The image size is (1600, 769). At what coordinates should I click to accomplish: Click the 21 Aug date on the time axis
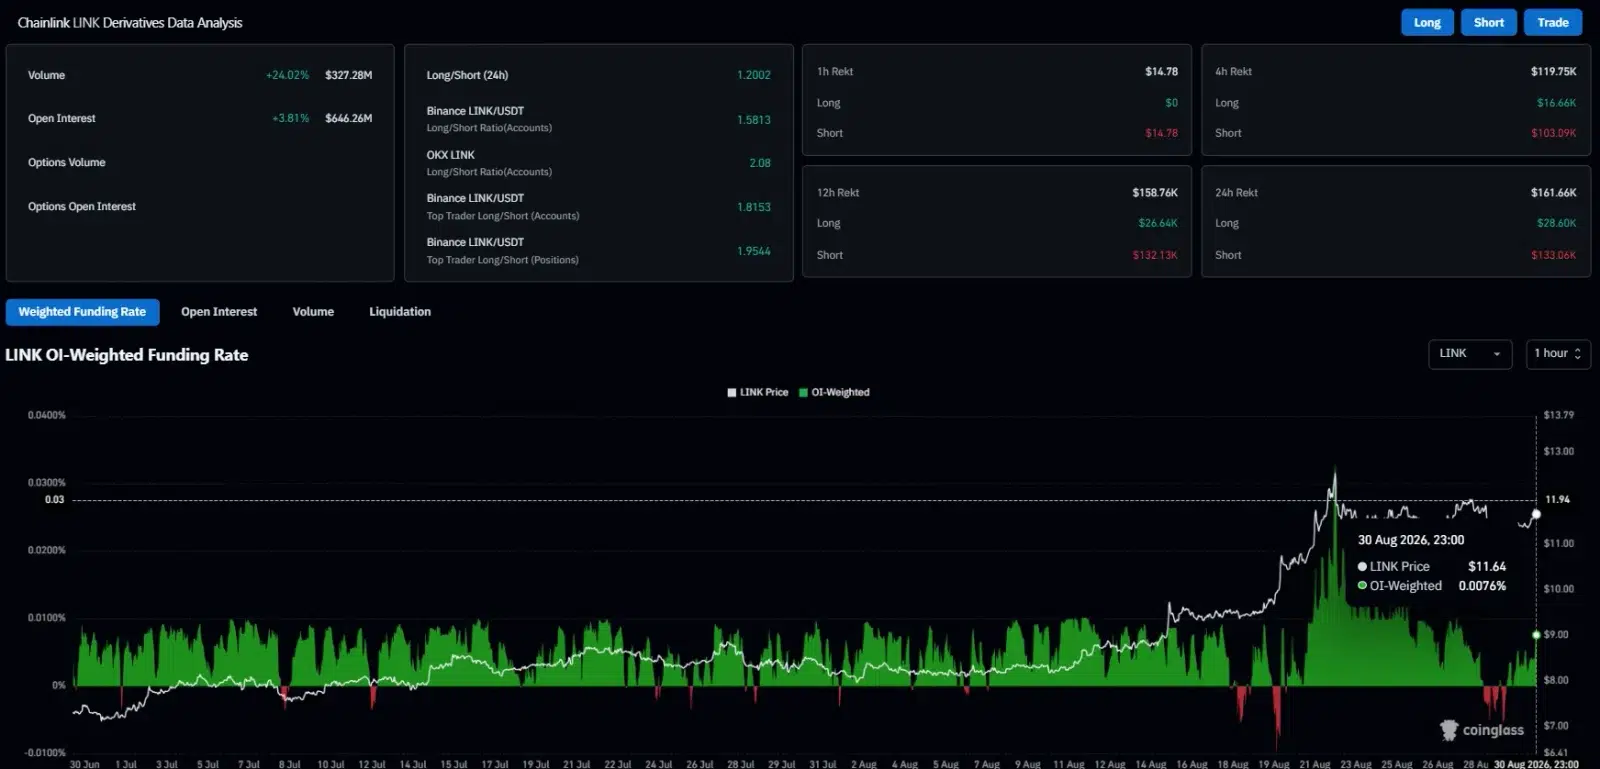(1315, 764)
